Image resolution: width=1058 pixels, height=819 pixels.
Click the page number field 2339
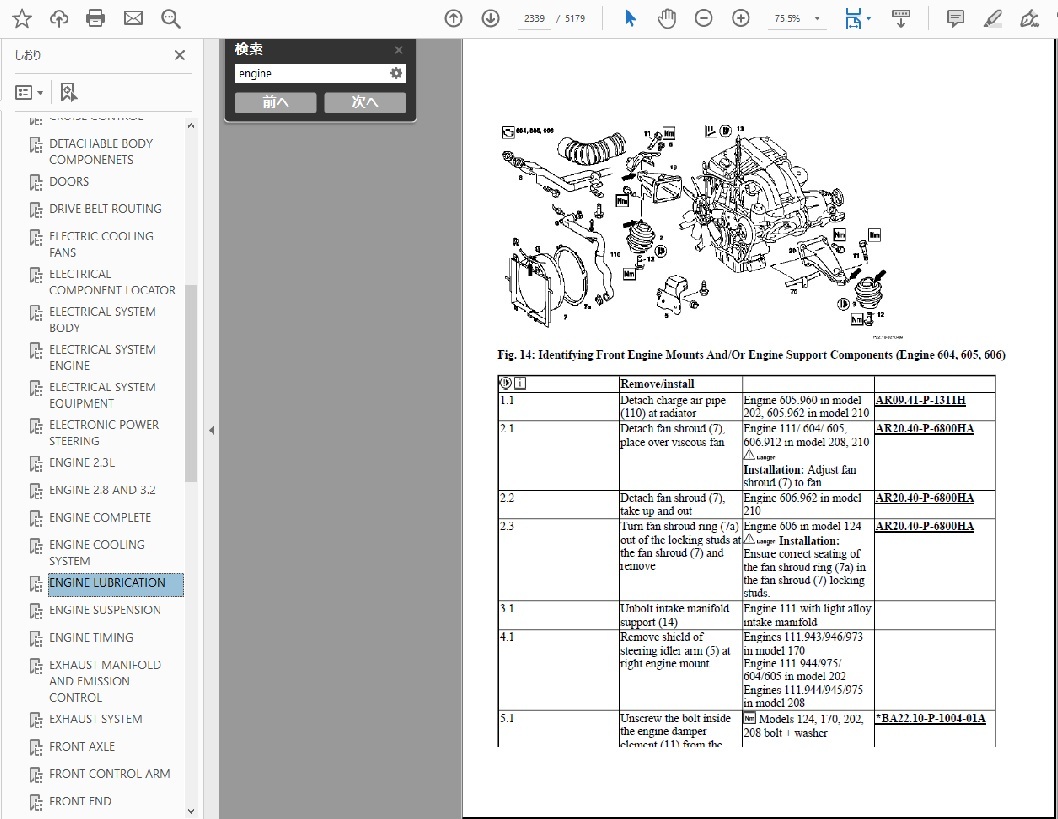tap(534, 18)
